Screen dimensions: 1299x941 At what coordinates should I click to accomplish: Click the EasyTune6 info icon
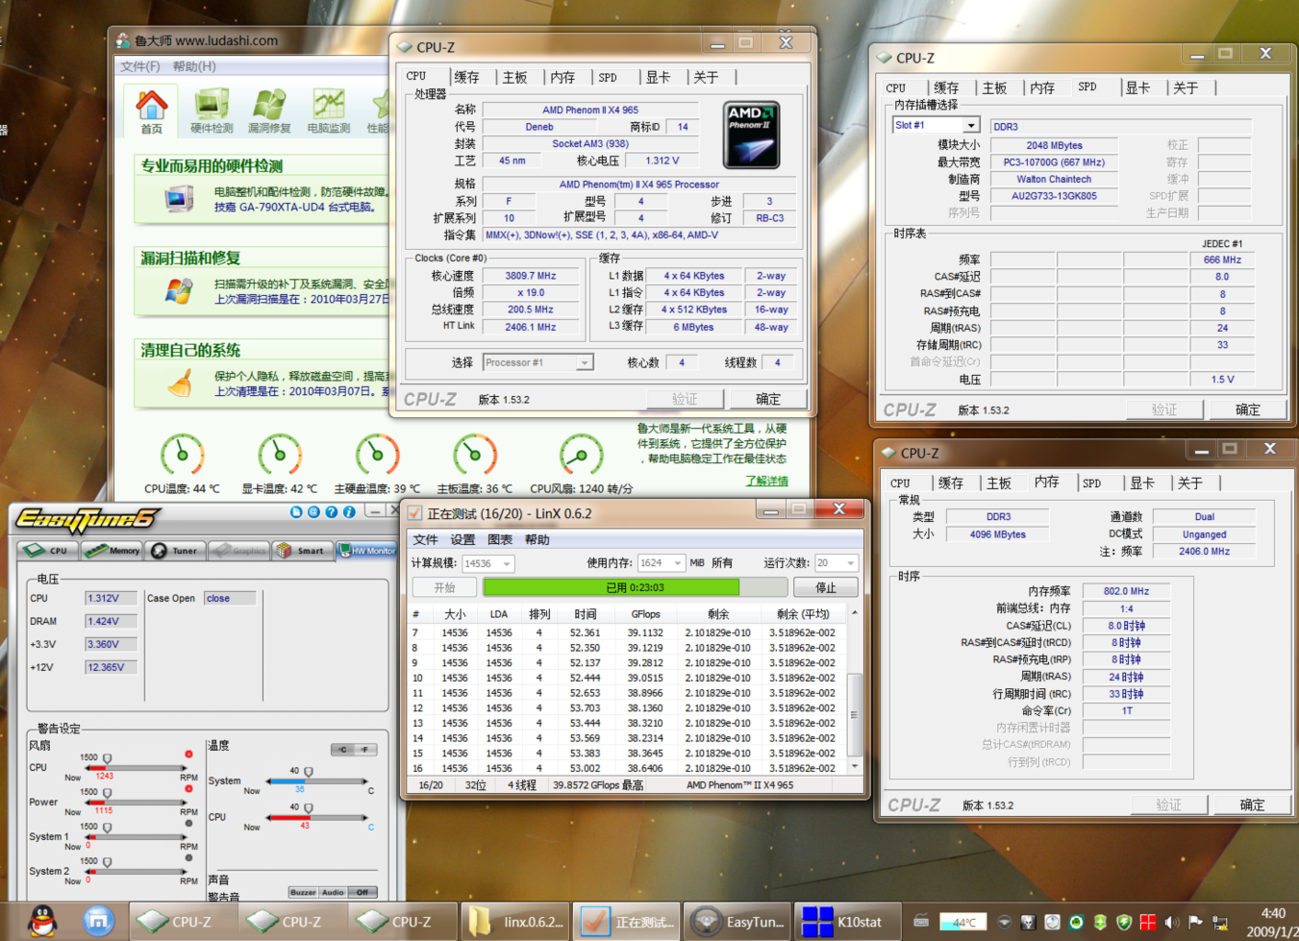pyautogui.click(x=349, y=512)
